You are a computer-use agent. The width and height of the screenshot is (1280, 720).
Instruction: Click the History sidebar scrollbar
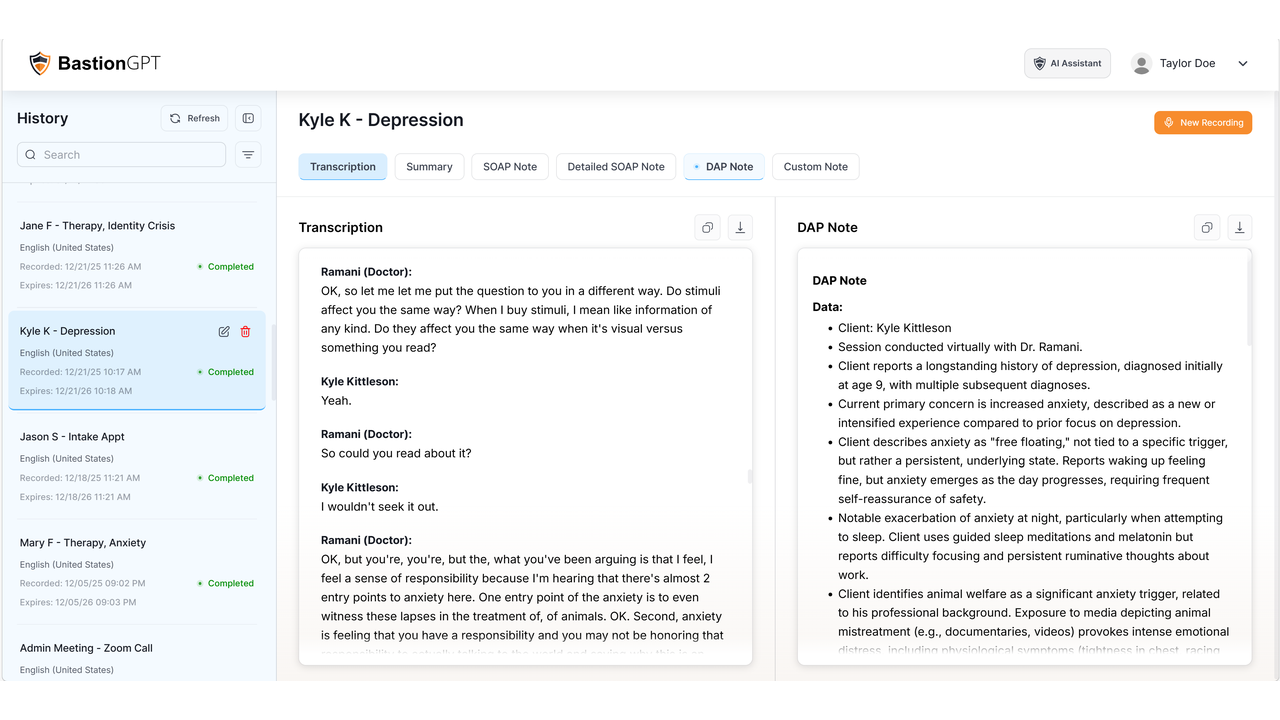(272, 362)
